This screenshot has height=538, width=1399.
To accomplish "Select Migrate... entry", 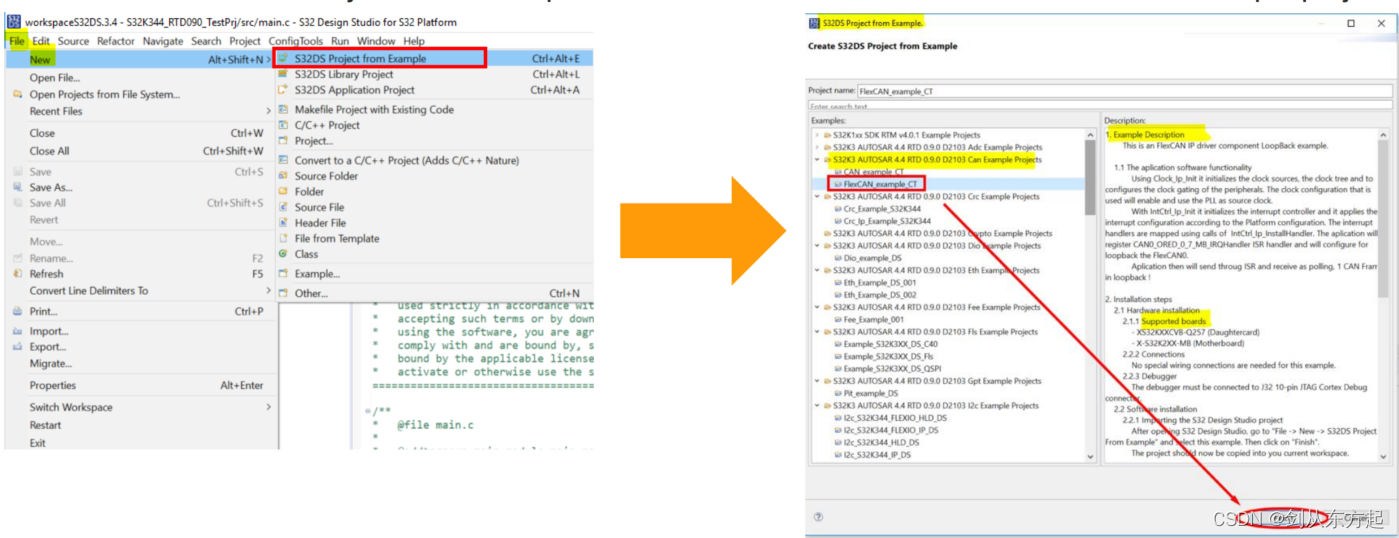I will point(51,363).
